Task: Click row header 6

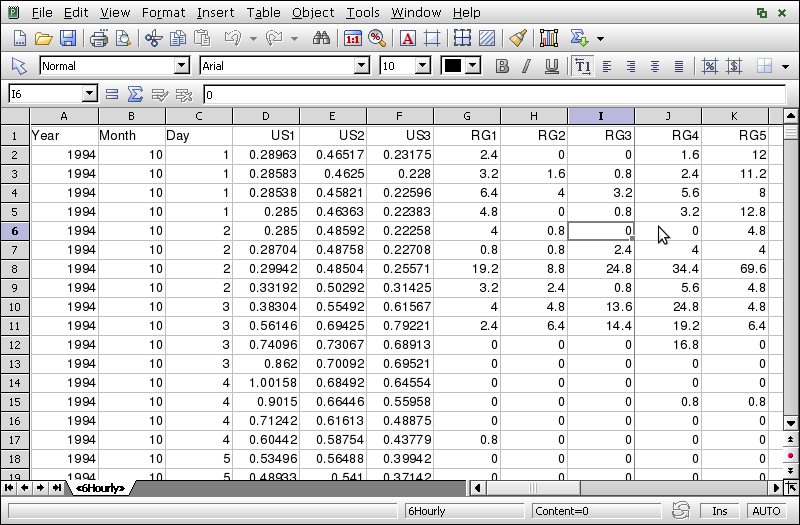Action: click(14, 231)
